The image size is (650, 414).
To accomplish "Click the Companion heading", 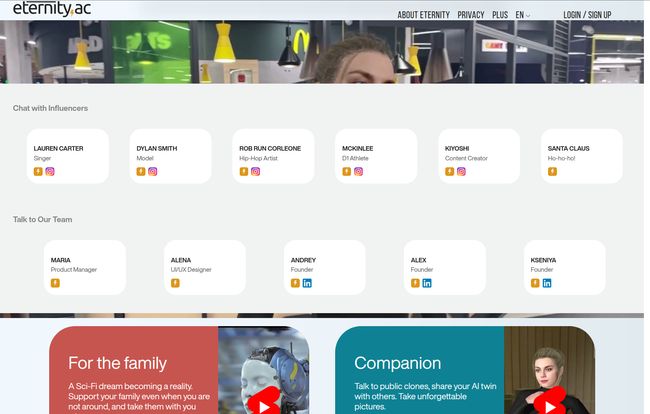I will tap(397, 363).
